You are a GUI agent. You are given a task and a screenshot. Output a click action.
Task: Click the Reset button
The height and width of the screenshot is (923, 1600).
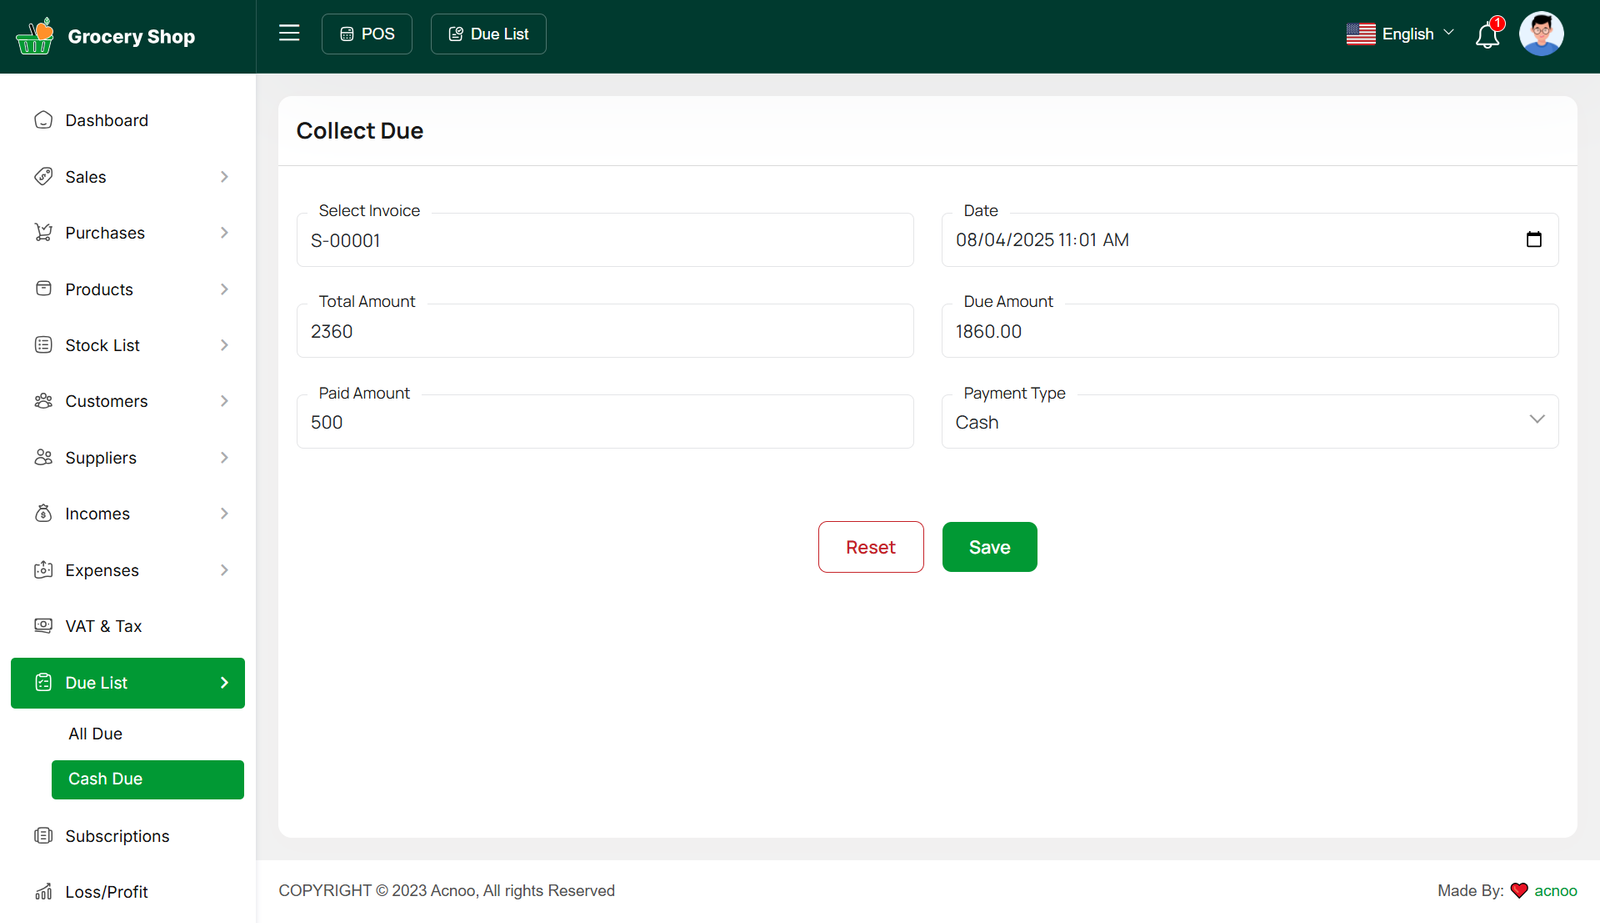[870, 547]
